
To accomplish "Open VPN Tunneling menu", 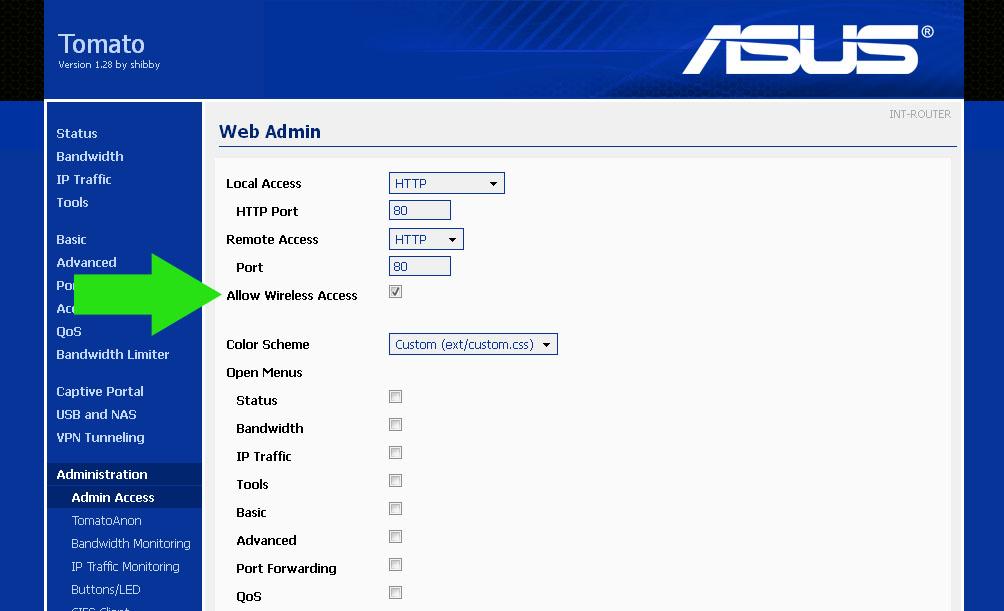I will (101, 437).
